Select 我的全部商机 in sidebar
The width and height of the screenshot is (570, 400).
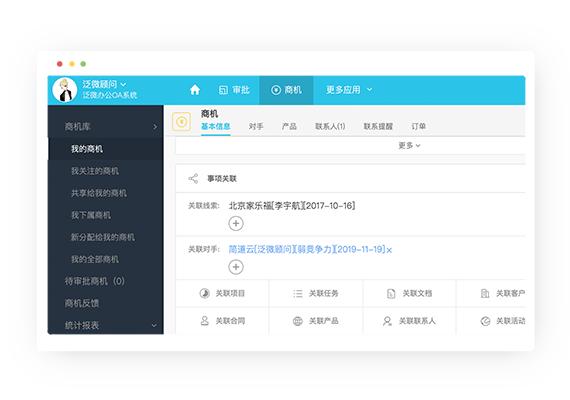coord(95,259)
